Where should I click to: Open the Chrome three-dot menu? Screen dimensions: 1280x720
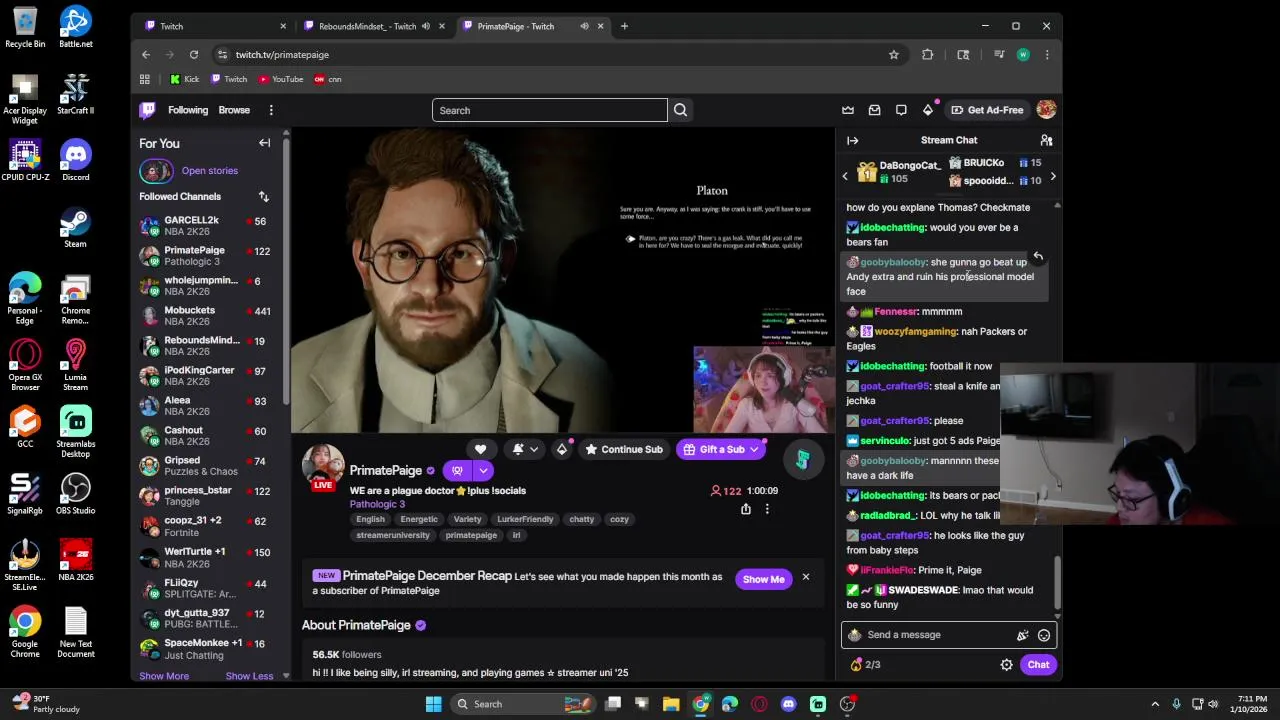coord(1047,55)
